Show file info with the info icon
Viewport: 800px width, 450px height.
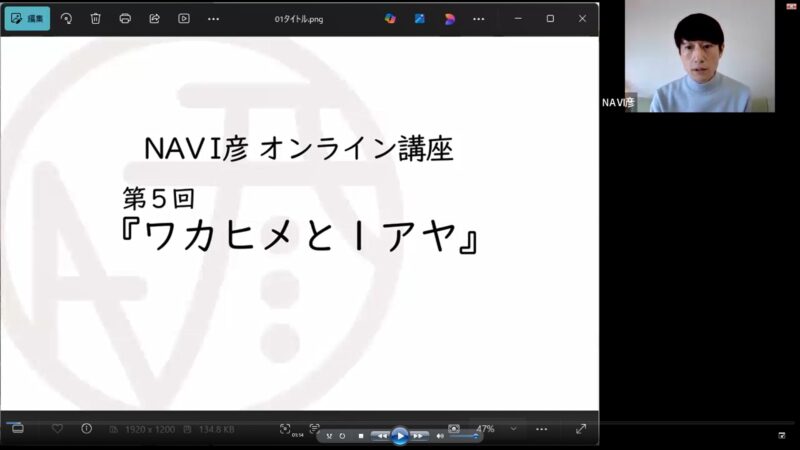point(86,429)
